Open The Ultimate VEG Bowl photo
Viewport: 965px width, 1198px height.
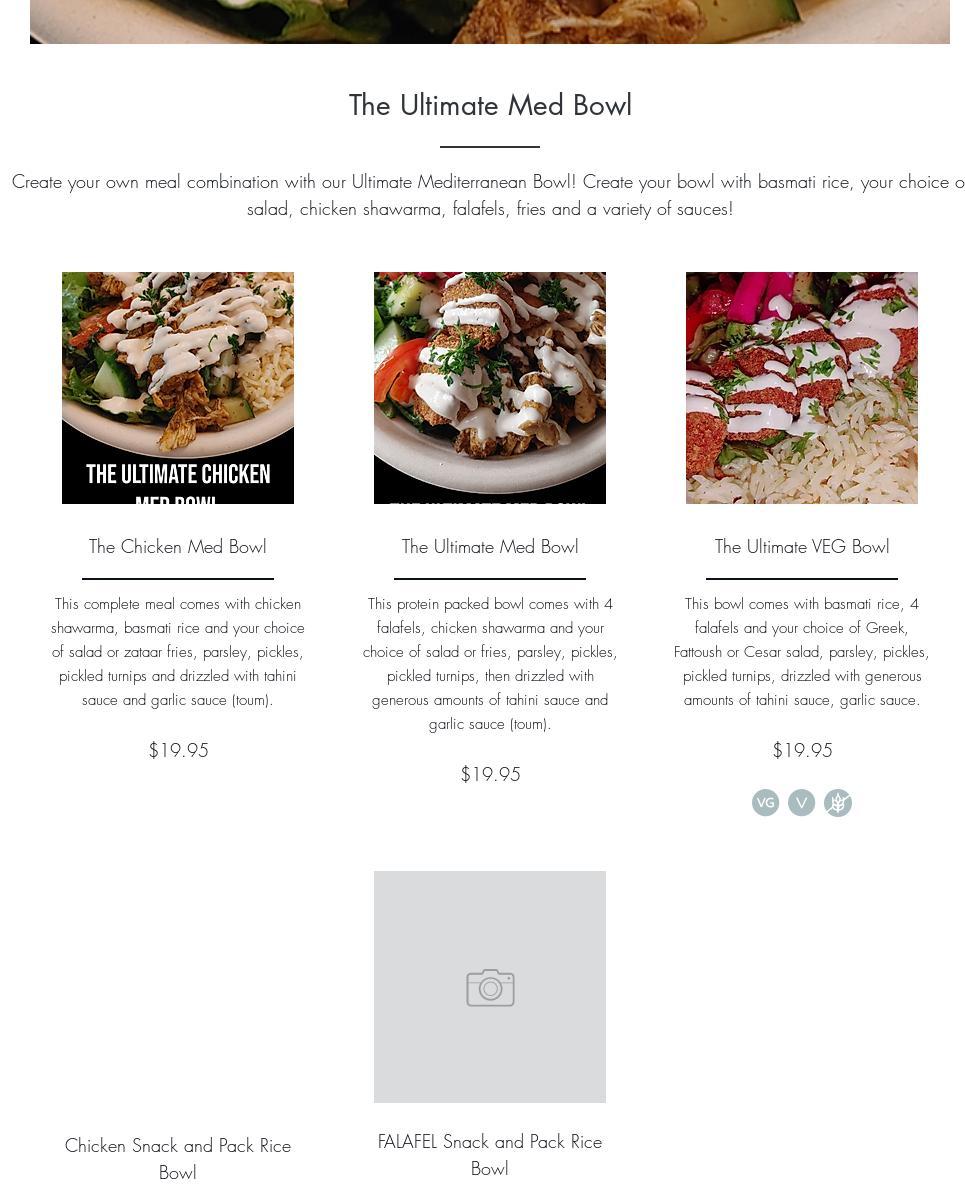pyautogui.click(x=801, y=387)
